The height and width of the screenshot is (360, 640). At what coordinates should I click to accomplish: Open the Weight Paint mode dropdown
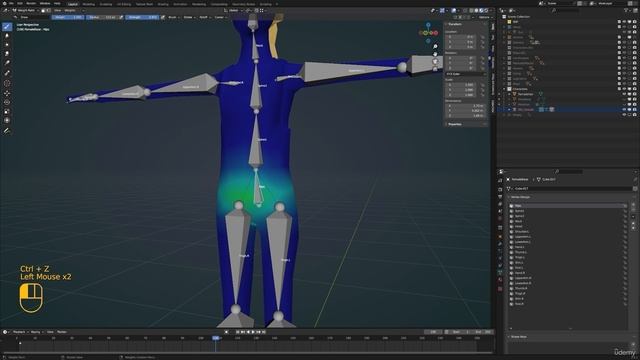tap(26, 10)
